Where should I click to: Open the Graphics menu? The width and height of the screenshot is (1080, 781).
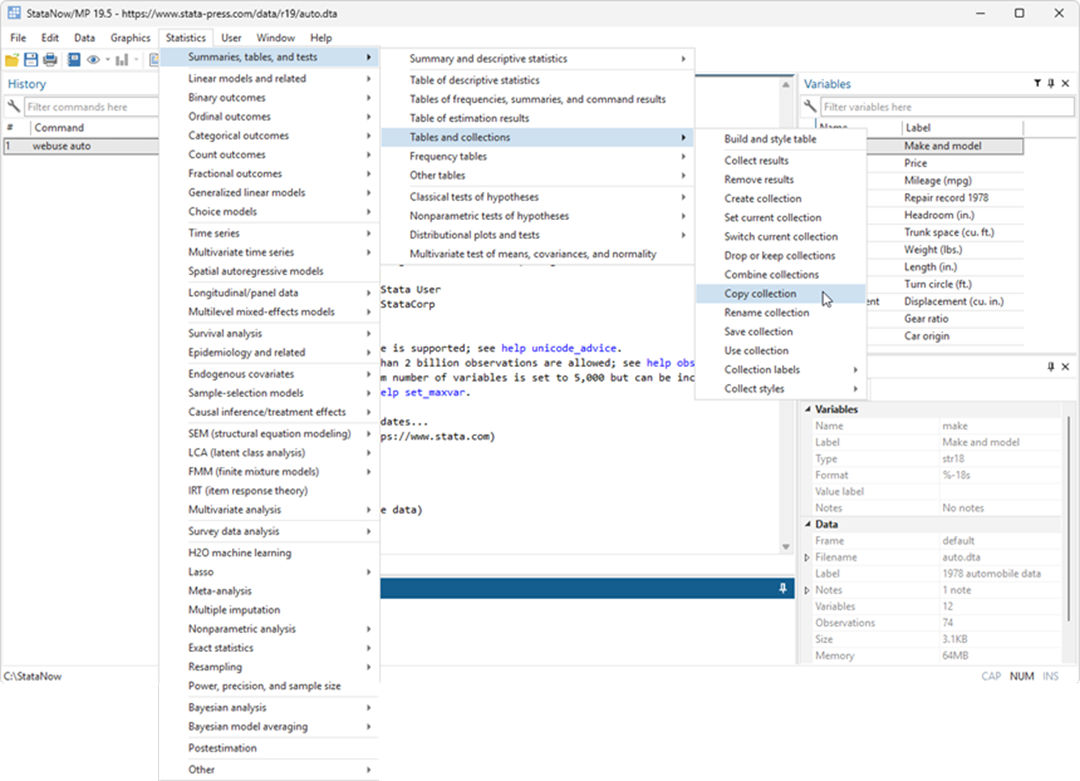pyautogui.click(x=129, y=38)
